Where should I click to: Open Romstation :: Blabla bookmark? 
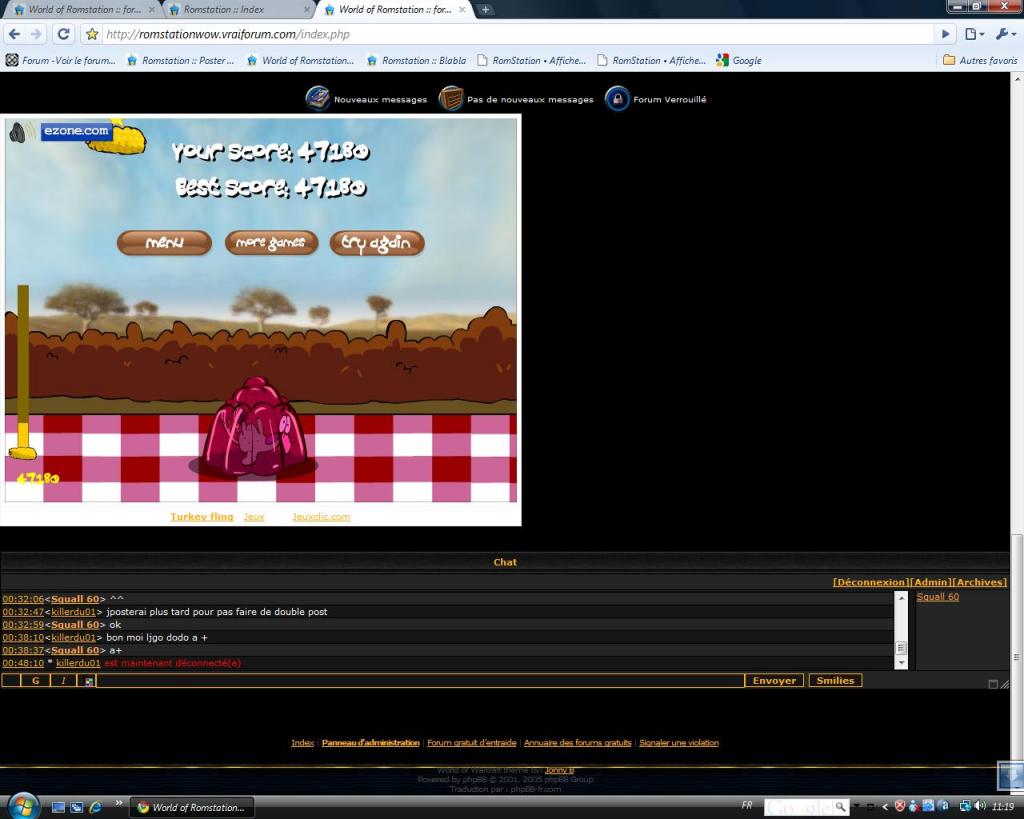[x=417, y=60]
